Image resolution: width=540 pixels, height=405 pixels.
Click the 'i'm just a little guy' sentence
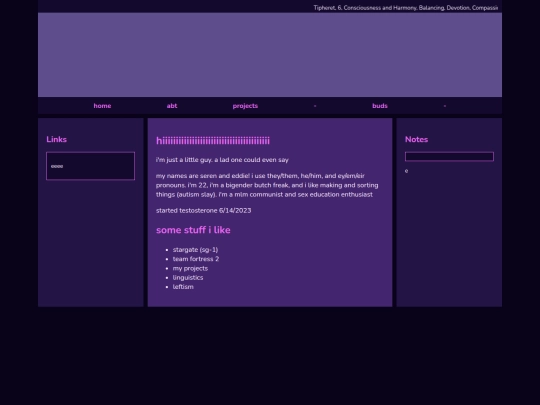222,160
